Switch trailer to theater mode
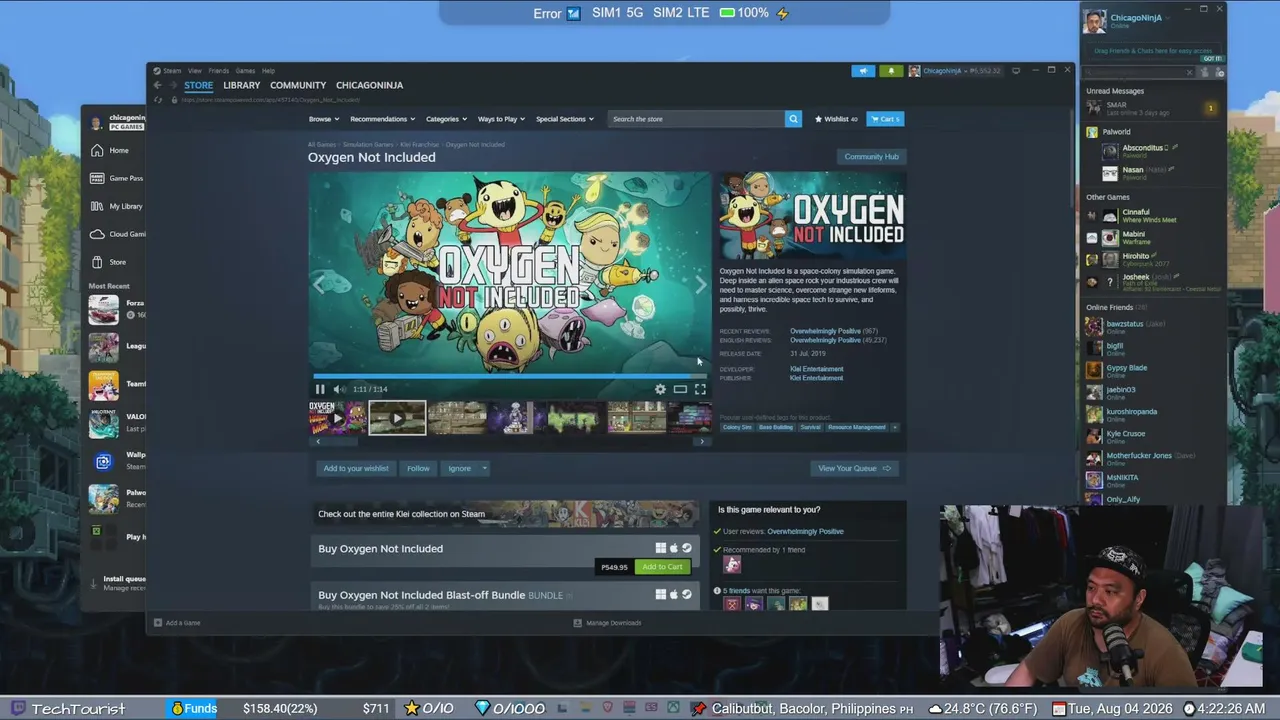 (680, 389)
